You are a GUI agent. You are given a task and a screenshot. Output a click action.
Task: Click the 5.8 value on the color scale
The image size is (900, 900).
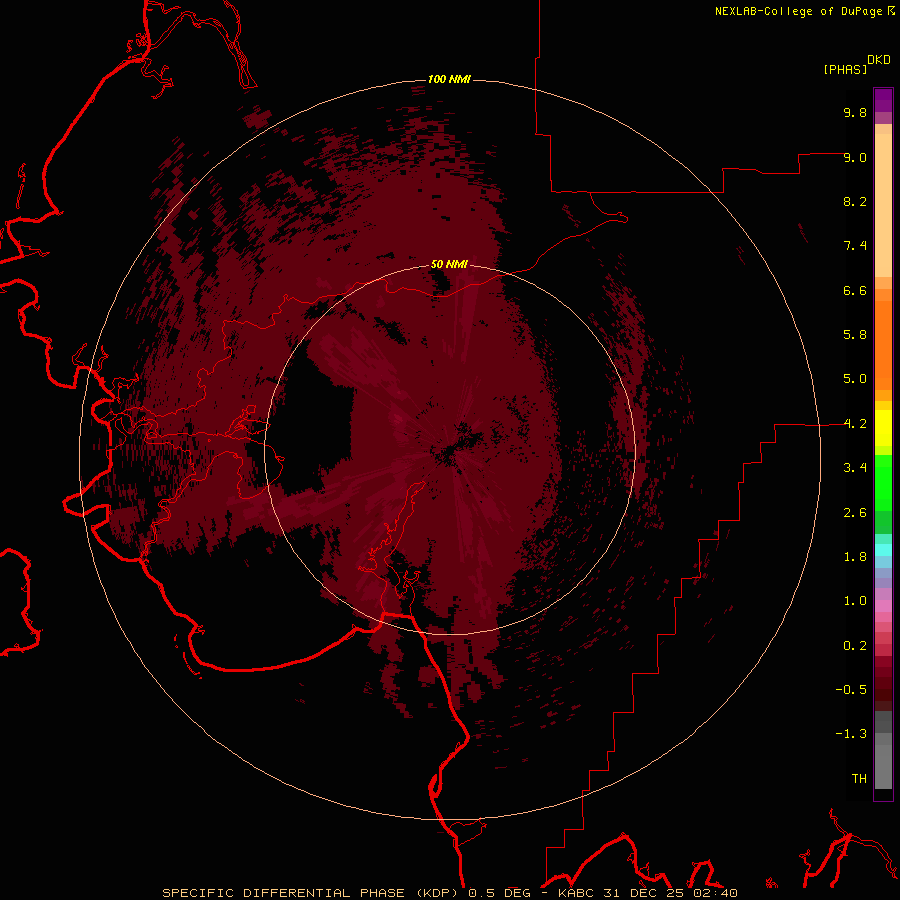855,335
